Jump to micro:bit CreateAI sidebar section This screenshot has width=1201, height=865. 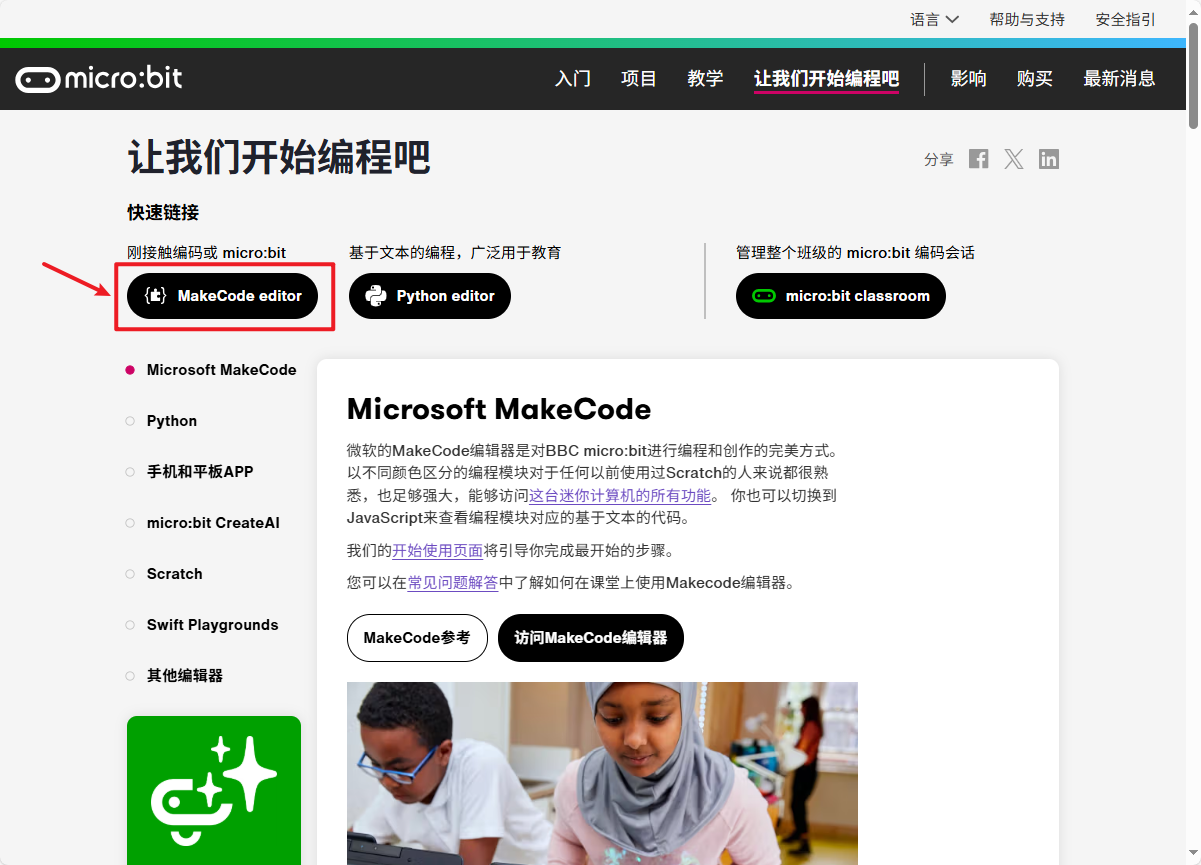point(213,523)
